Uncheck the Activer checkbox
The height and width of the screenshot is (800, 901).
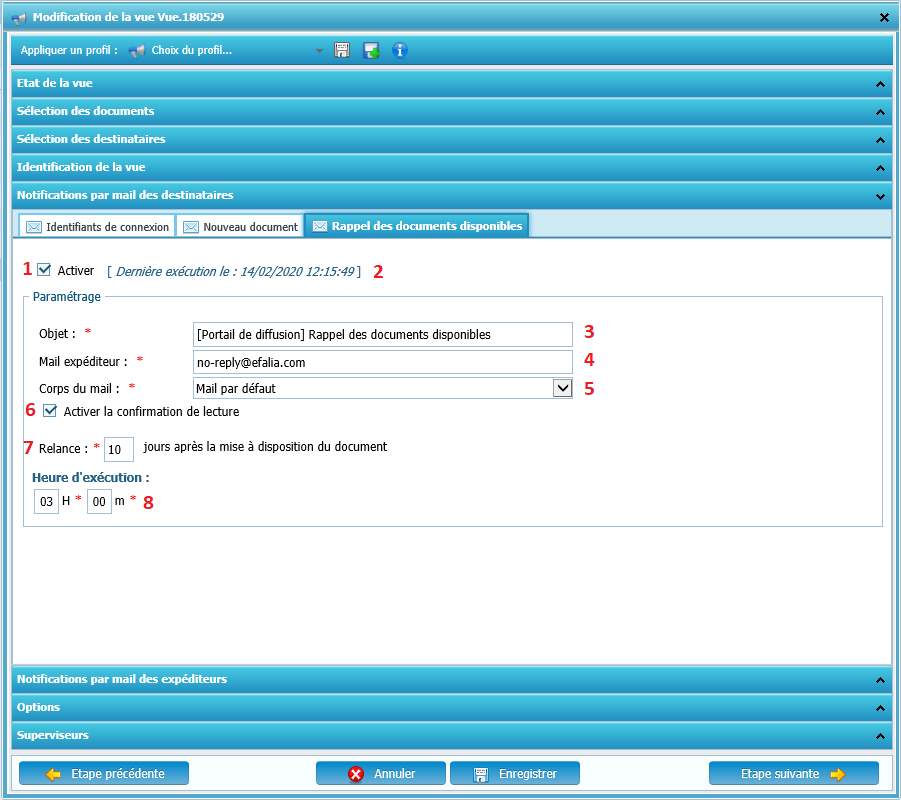[x=44, y=270]
